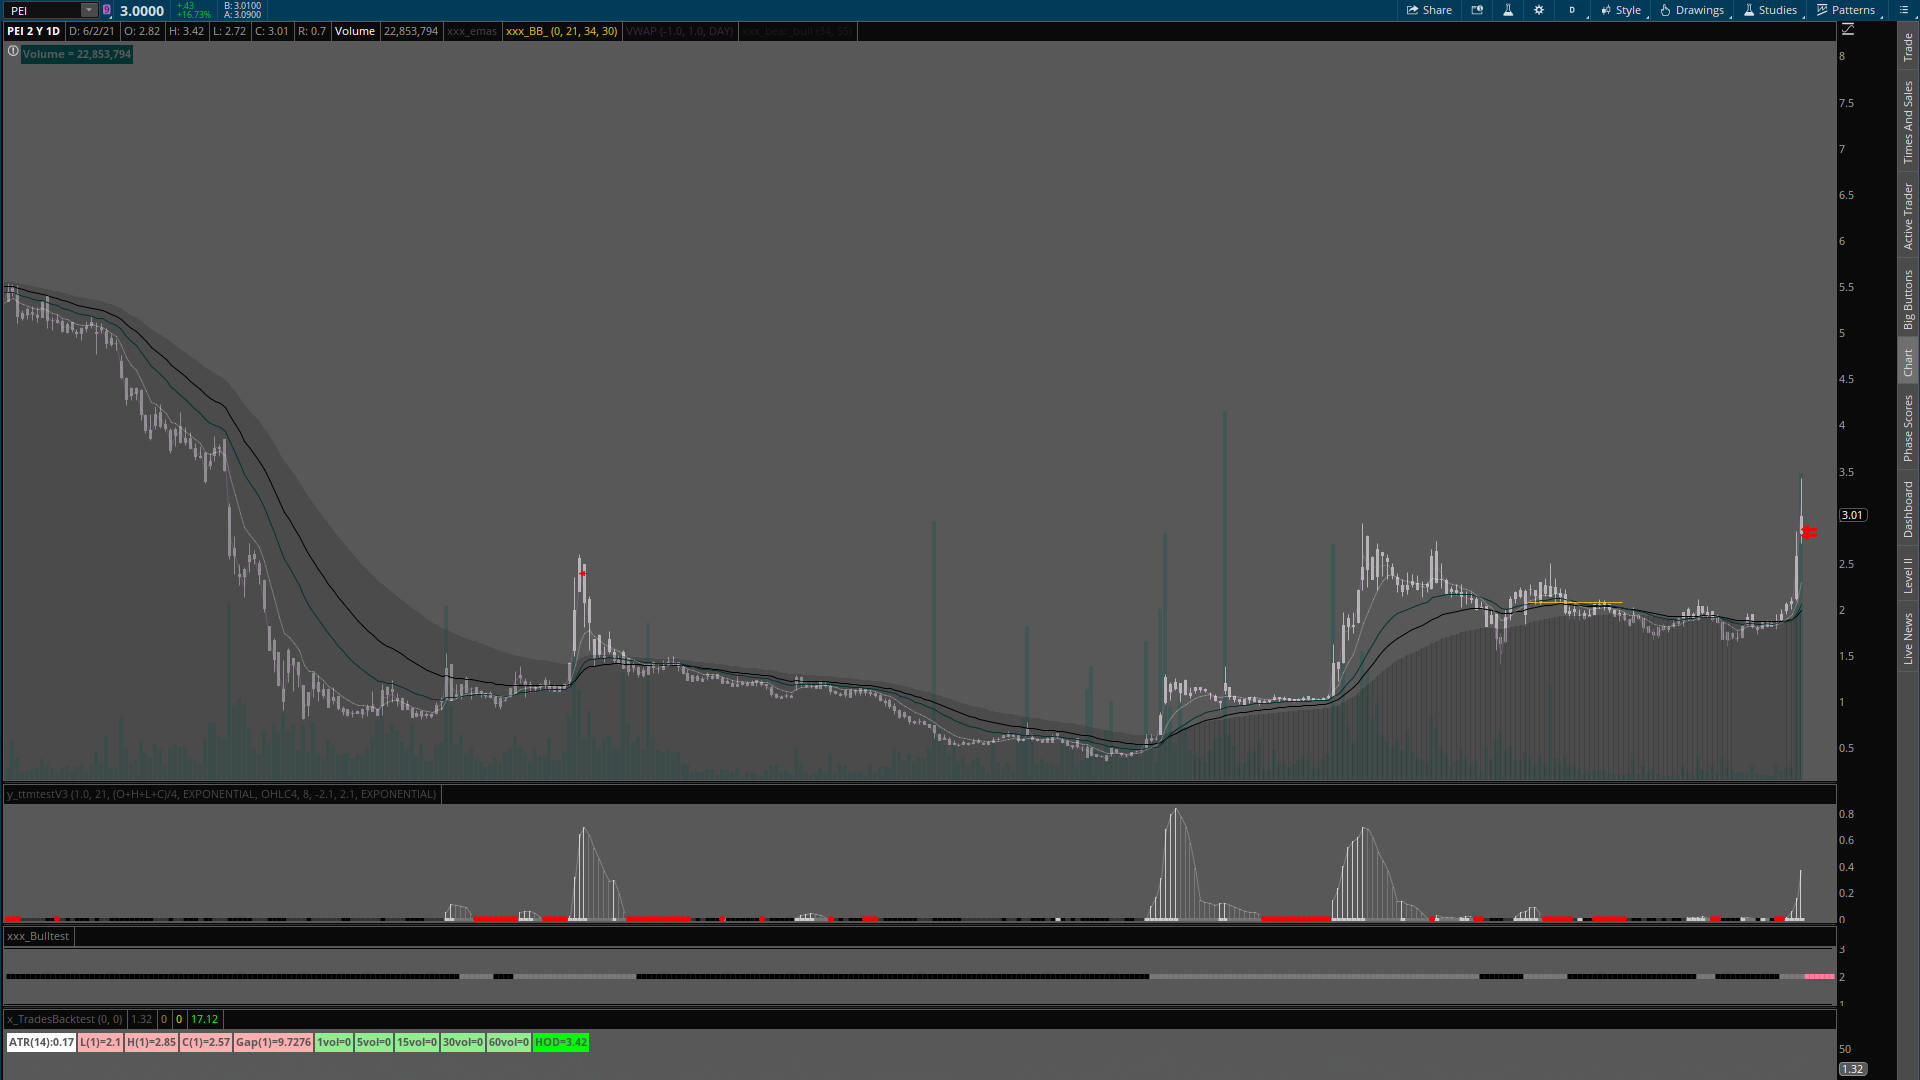
Task: Click the list menu icon at top right
Action: [1904, 10]
